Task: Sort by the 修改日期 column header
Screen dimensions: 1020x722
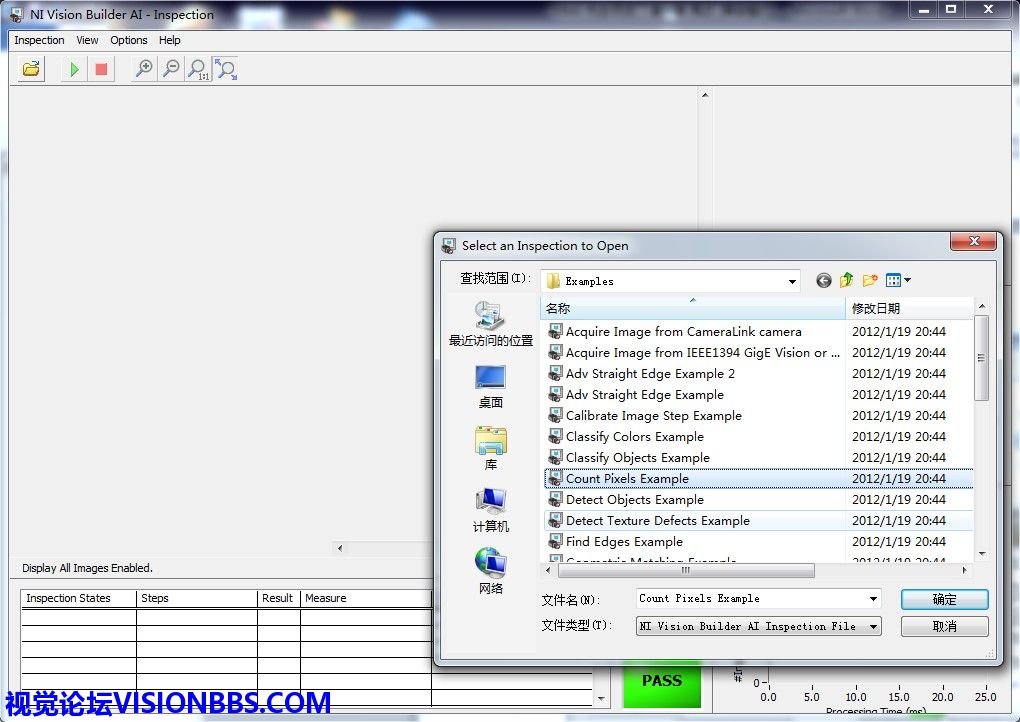Action: click(x=909, y=308)
